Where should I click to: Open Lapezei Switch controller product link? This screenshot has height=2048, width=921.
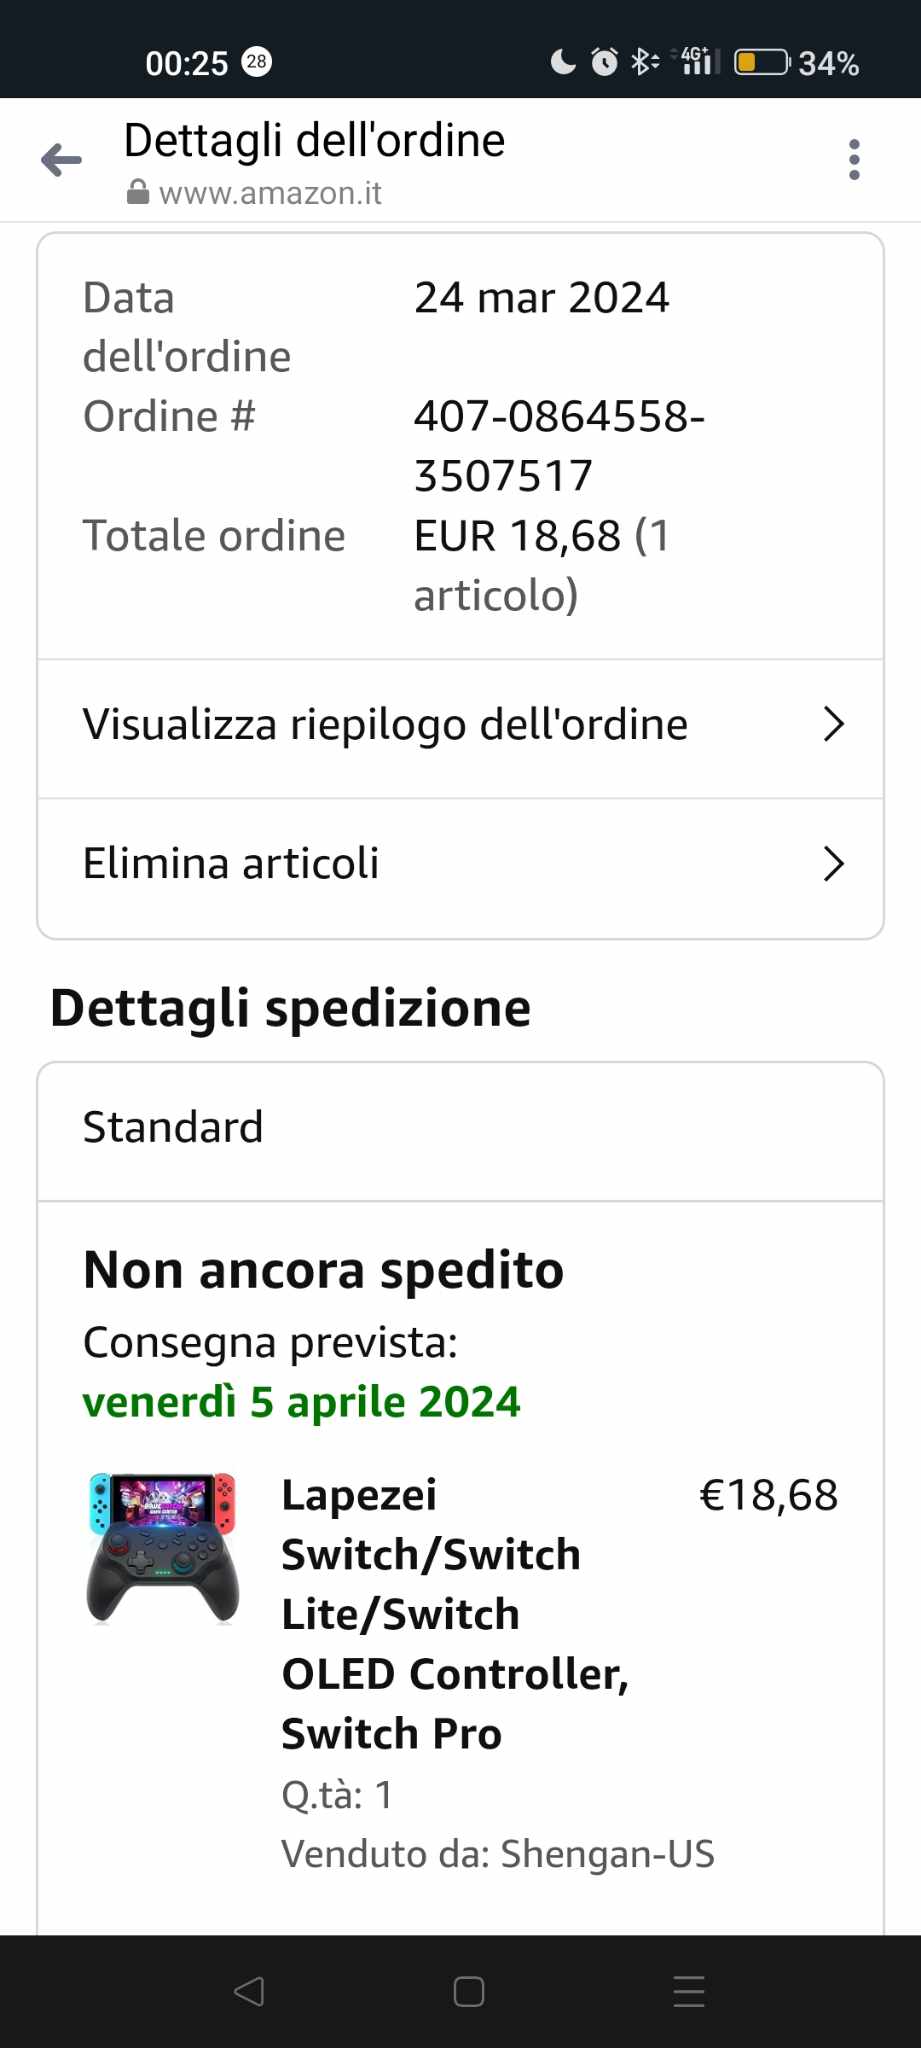(455, 1614)
